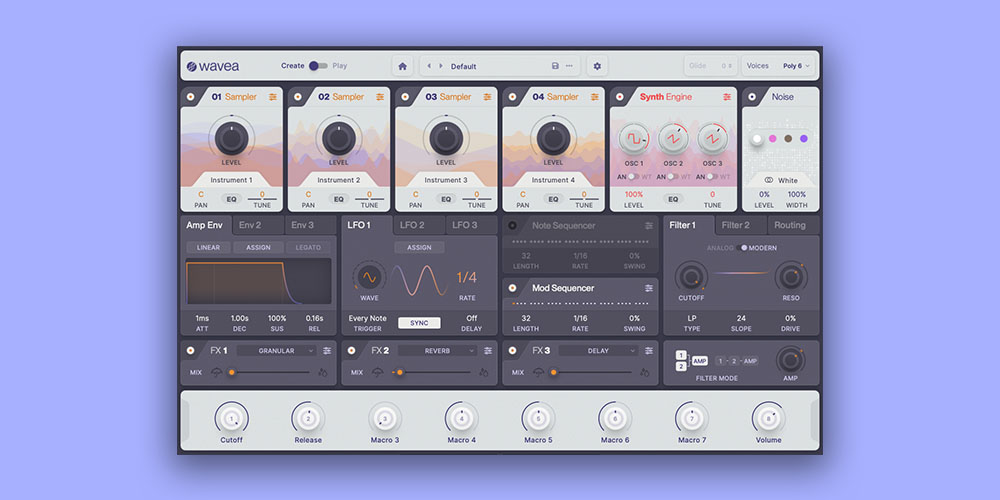1000x500 pixels.
Task: Toggle LFO SYNC button
Action: coord(419,323)
